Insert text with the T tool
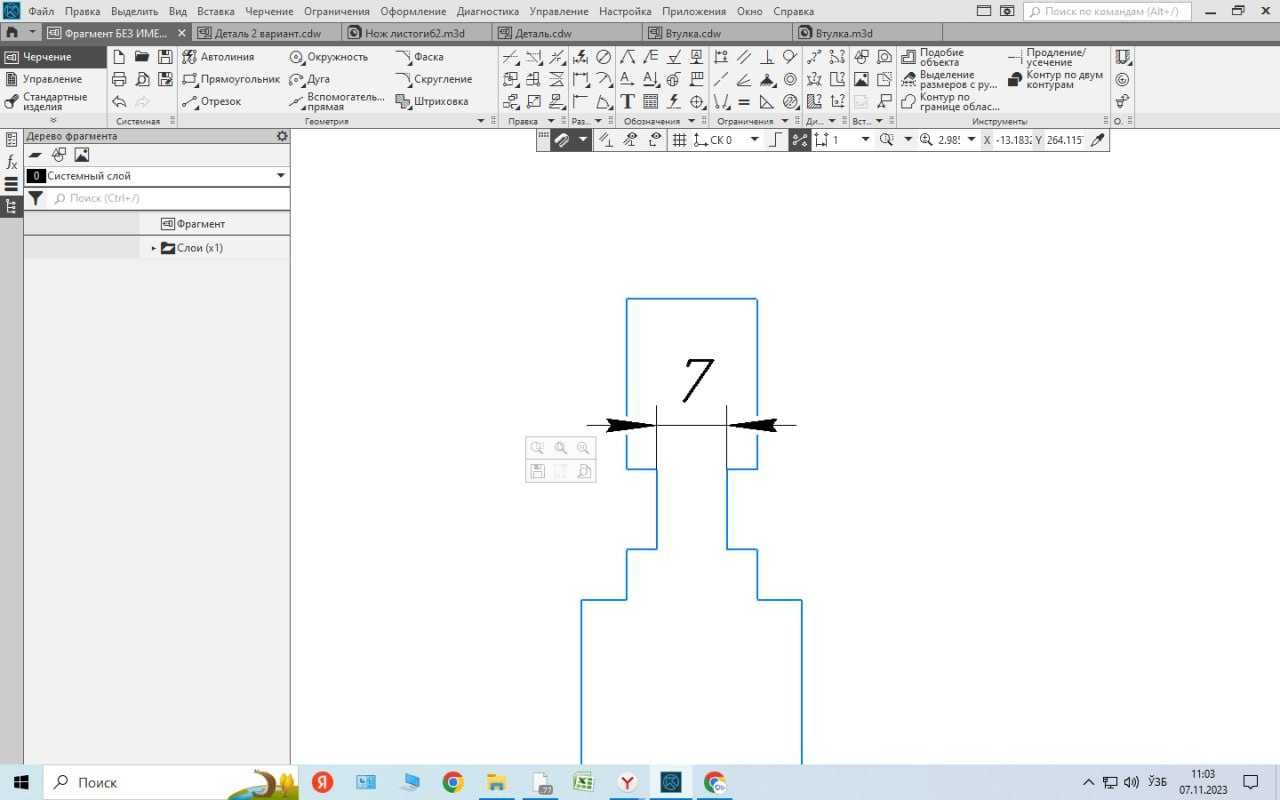This screenshot has height=800, width=1280. pos(627,101)
